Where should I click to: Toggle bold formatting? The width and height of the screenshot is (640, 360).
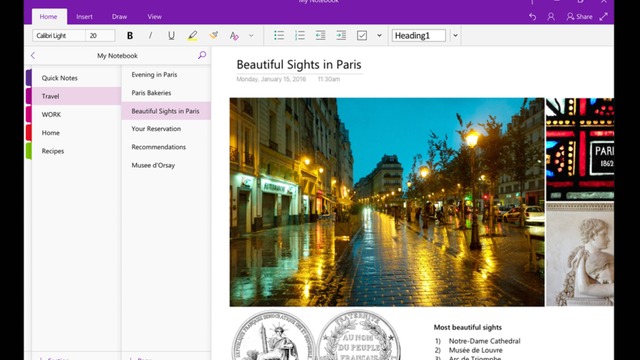tap(130, 36)
